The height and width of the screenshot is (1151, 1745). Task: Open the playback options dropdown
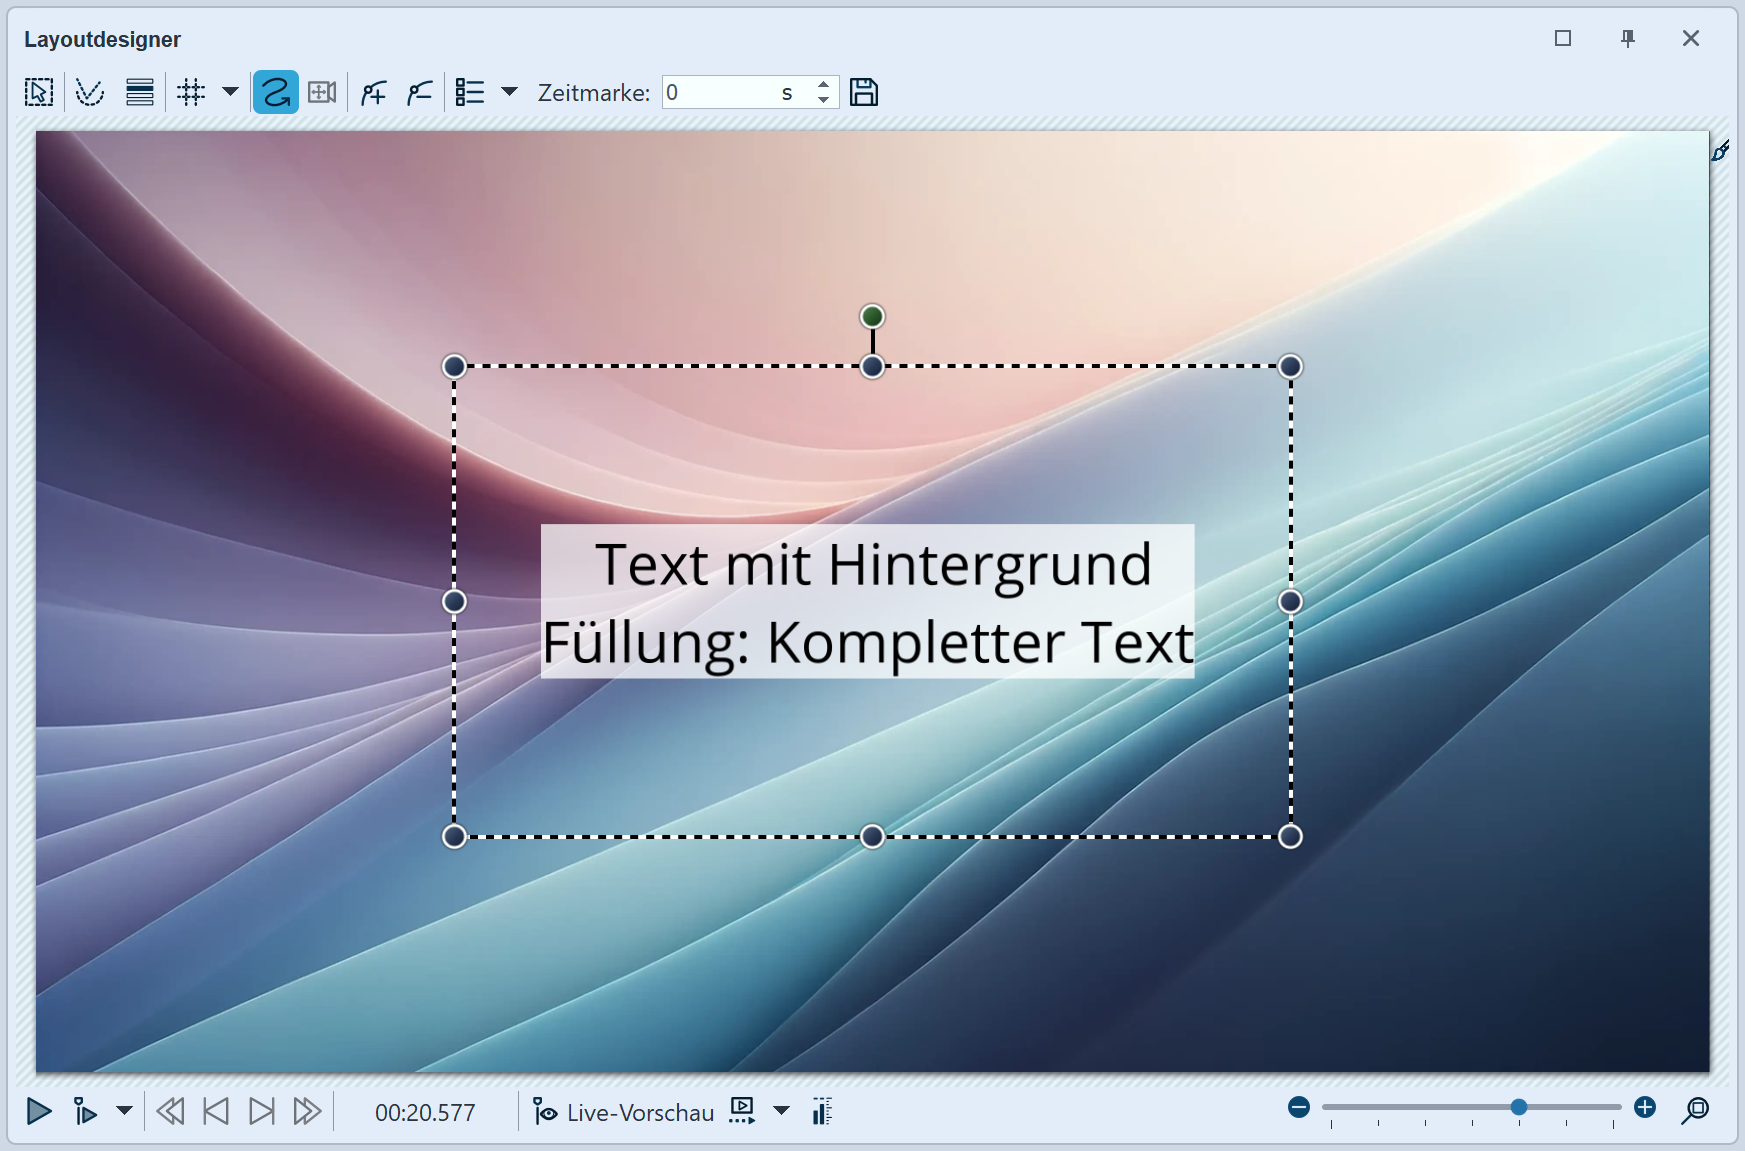pos(123,1111)
